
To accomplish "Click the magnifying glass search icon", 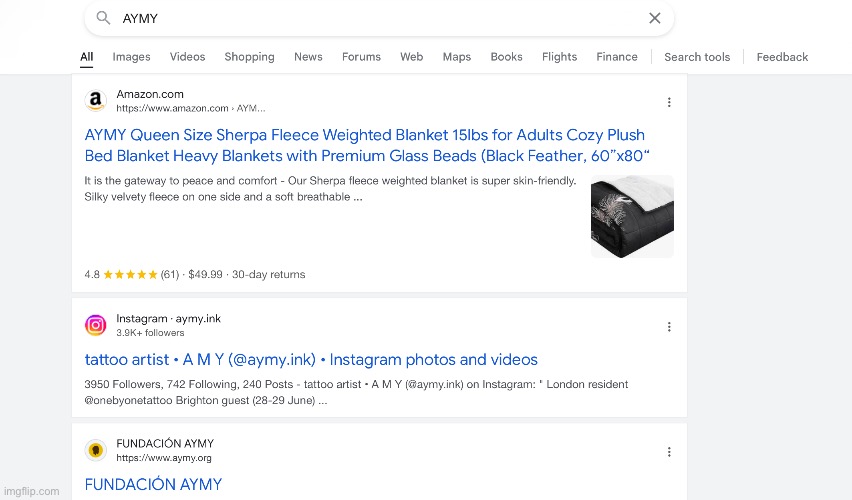I will point(103,18).
